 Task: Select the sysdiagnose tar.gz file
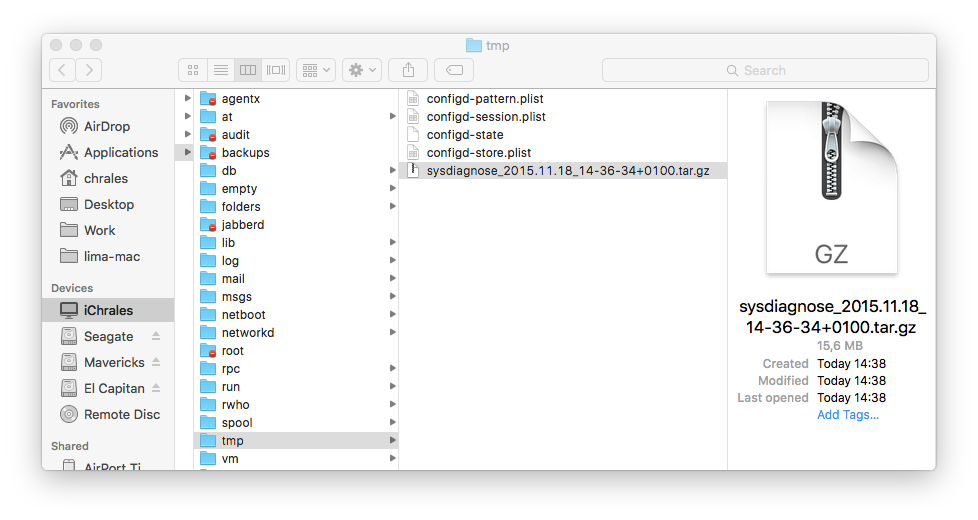coord(563,171)
